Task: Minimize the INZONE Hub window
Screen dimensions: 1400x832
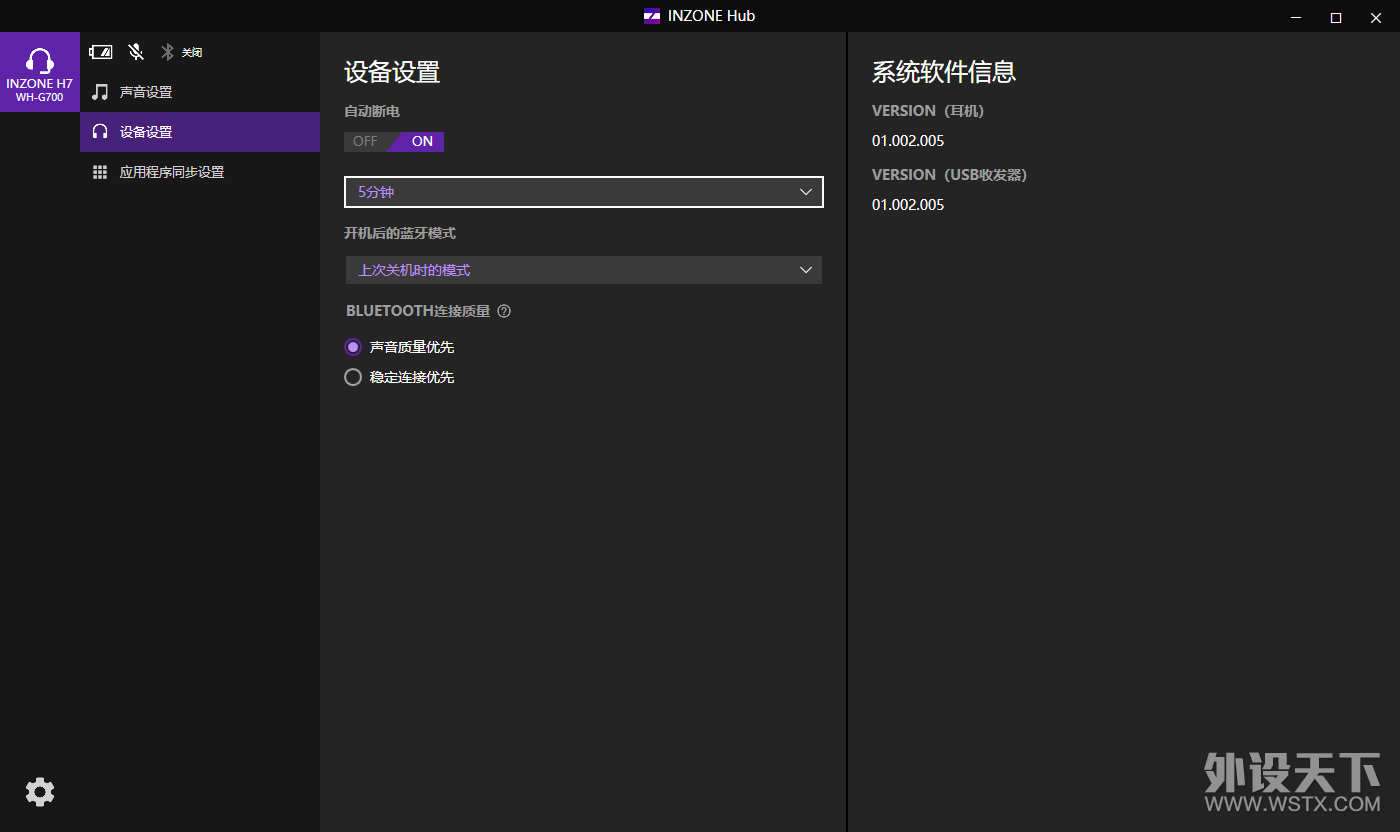Action: coord(1296,16)
